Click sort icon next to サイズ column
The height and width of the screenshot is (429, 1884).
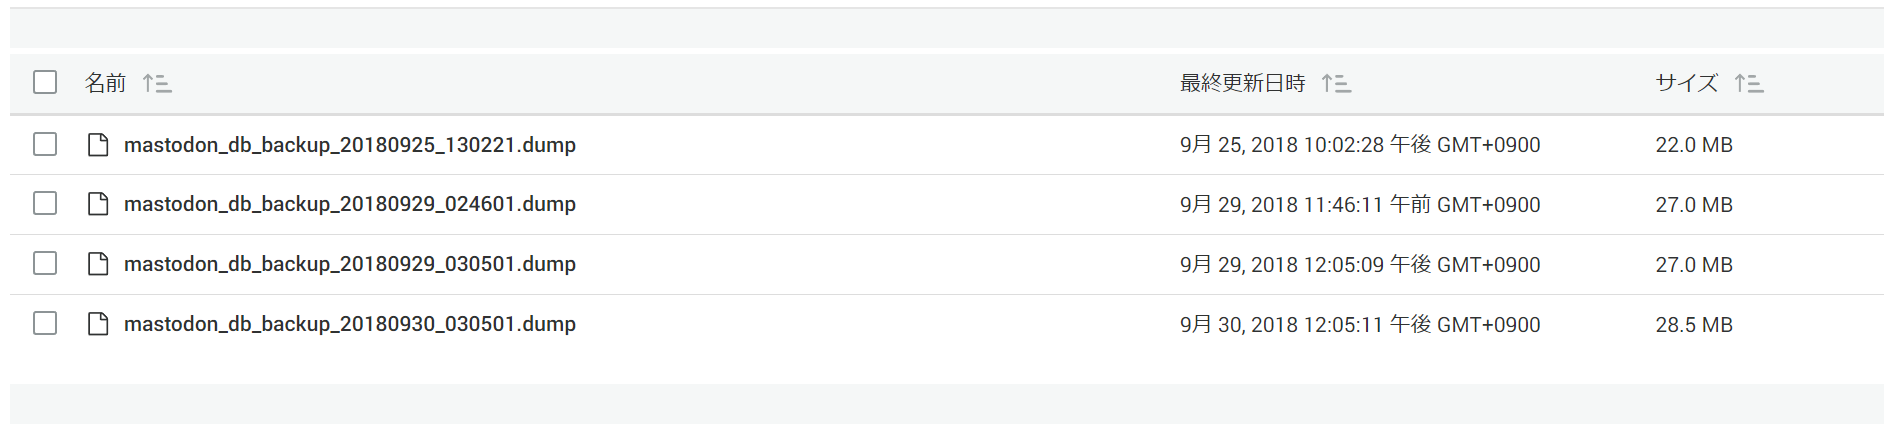[x=1749, y=83]
